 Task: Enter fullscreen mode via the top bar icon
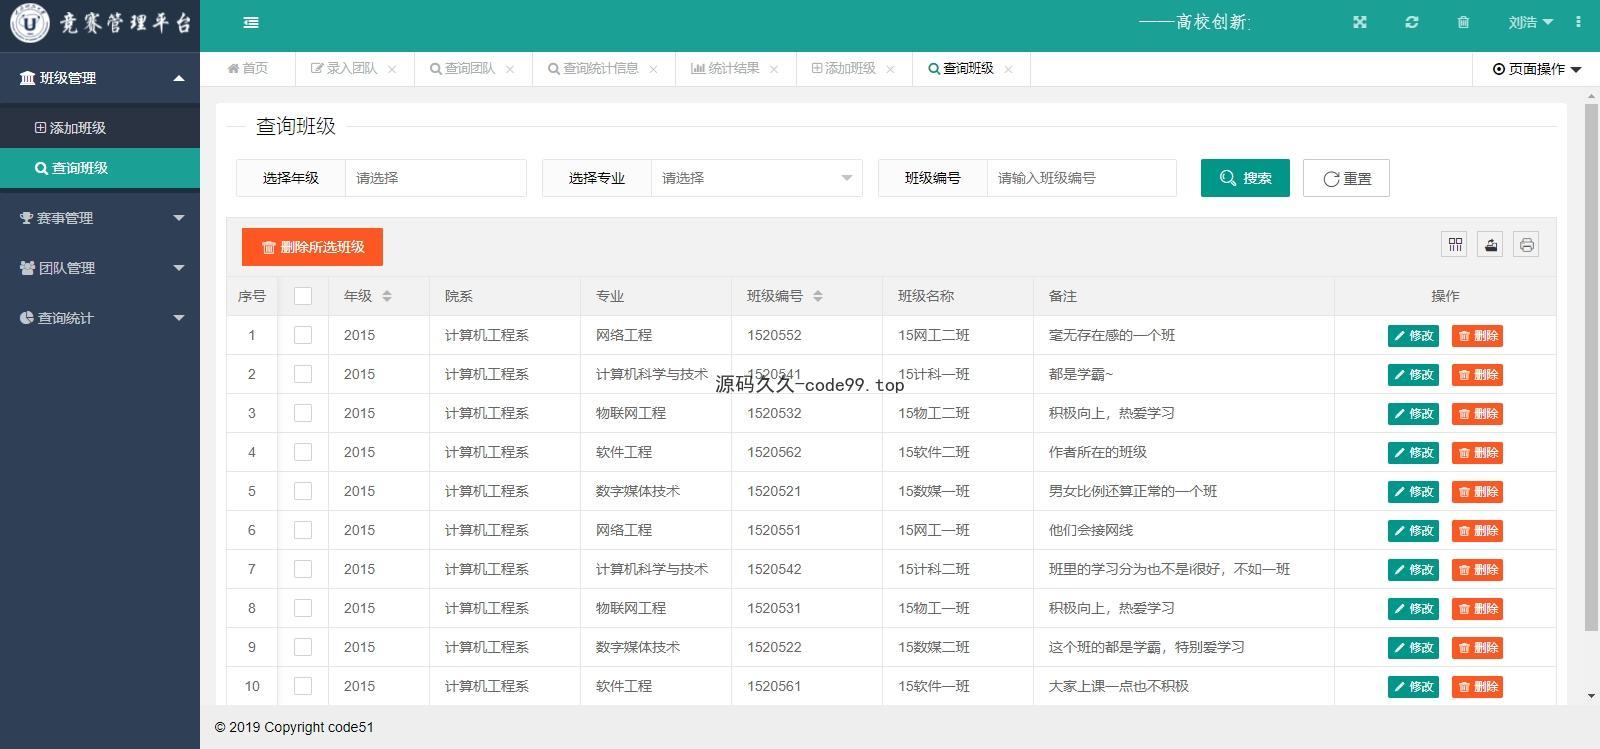[x=1360, y=22]
